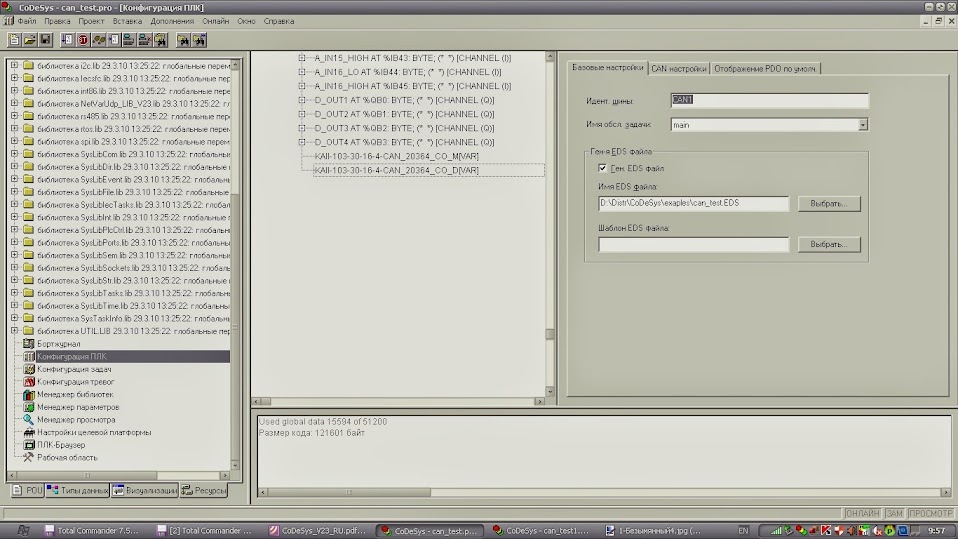Expand библиотека SysLibSockets.lib folder

(x=15, y=268)
